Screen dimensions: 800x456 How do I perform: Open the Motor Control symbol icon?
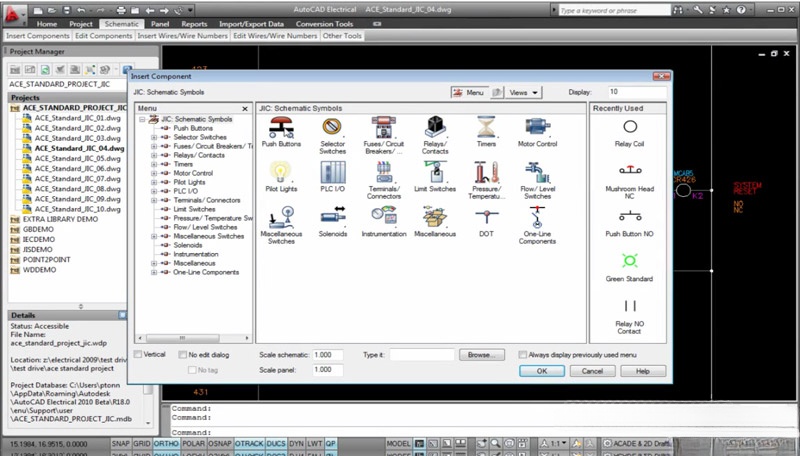537,127
